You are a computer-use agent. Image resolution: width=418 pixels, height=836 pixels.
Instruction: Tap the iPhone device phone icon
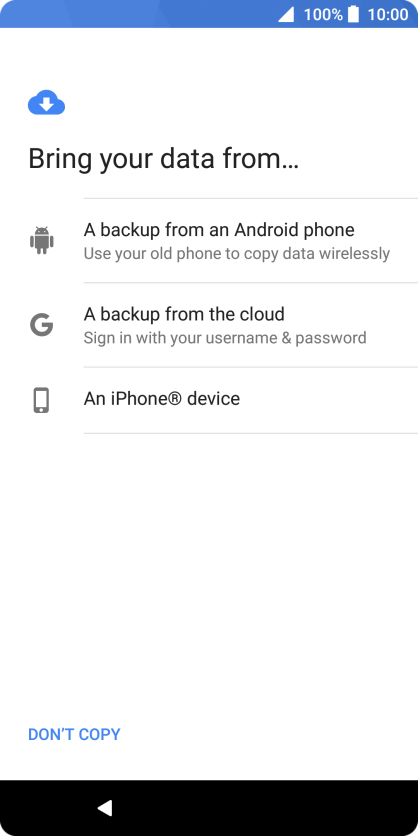(x=41, y=400)
